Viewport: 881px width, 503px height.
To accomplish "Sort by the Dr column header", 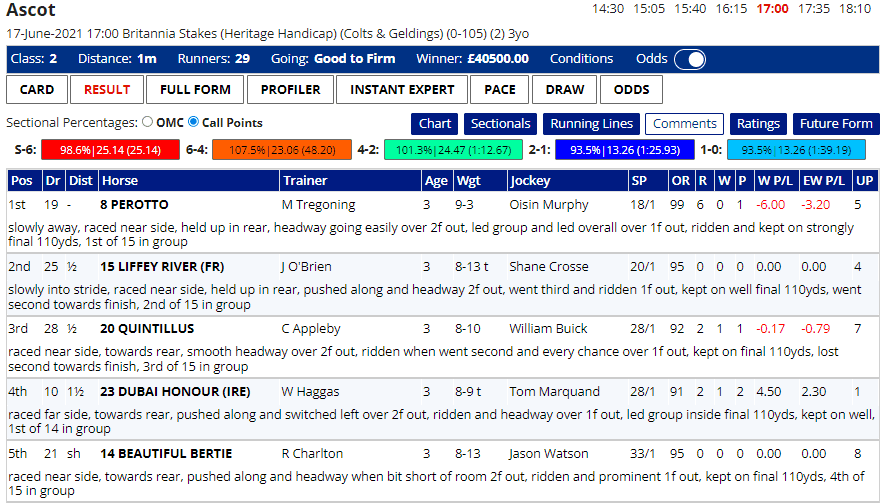I will click(x=53, y=181).
